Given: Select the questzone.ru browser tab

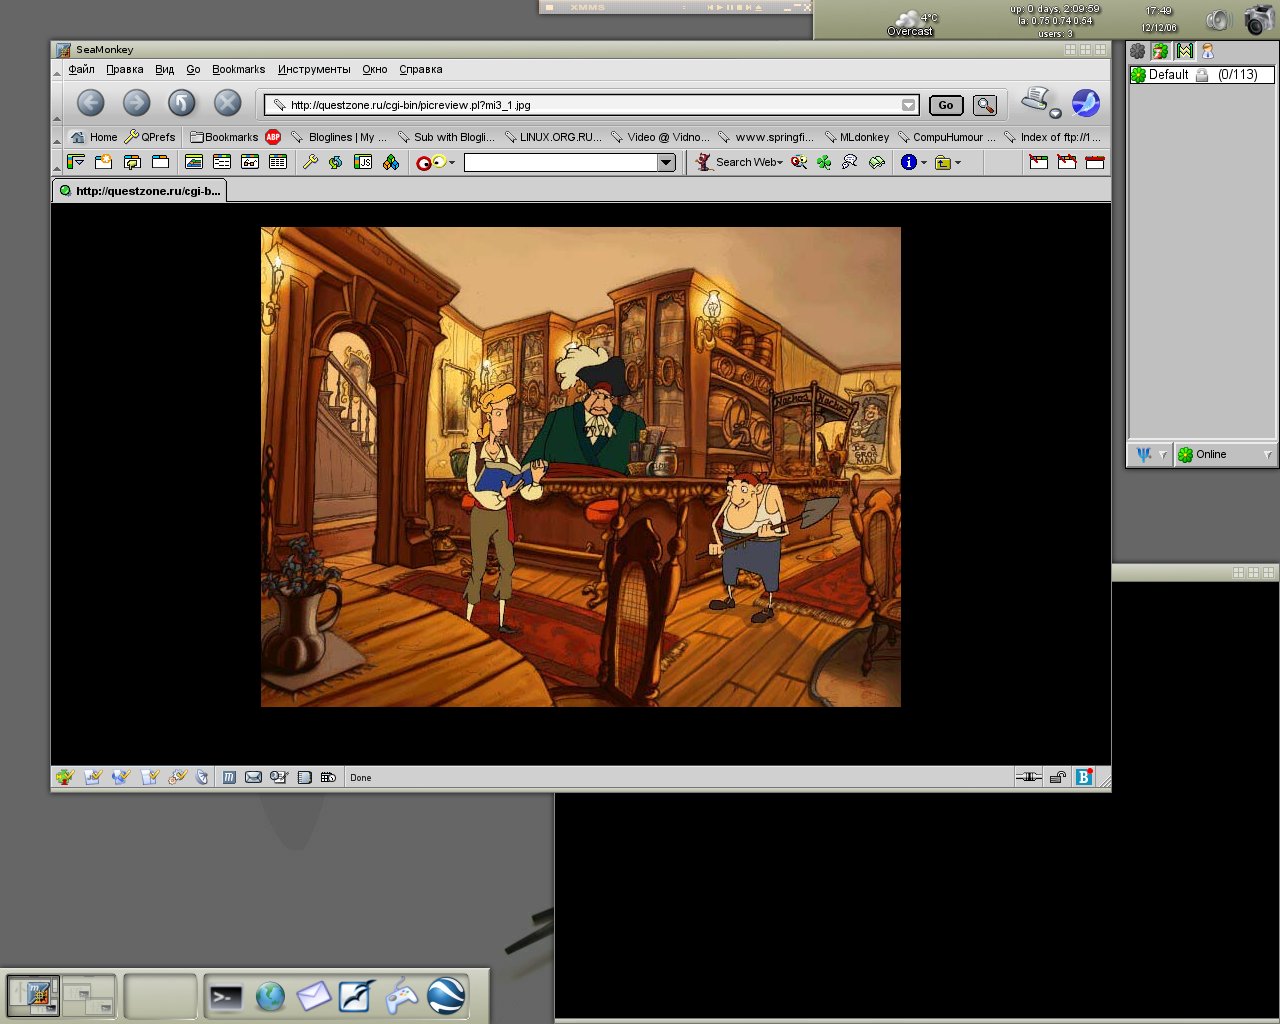Looking at the screenshot, I should 140,191.
